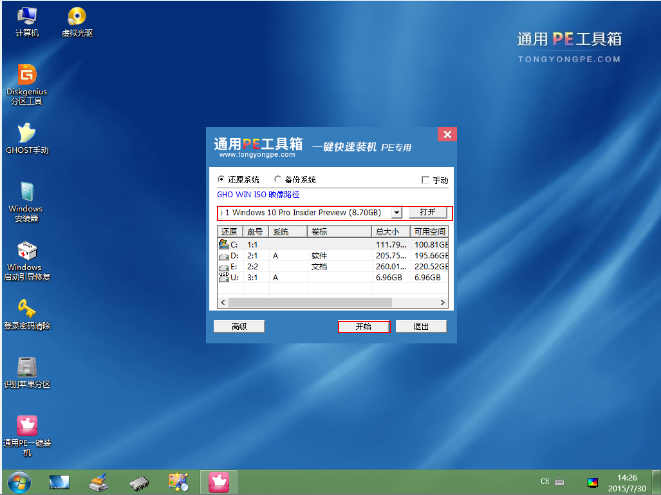Click the 6.96GB total size cell

[389, 277]
